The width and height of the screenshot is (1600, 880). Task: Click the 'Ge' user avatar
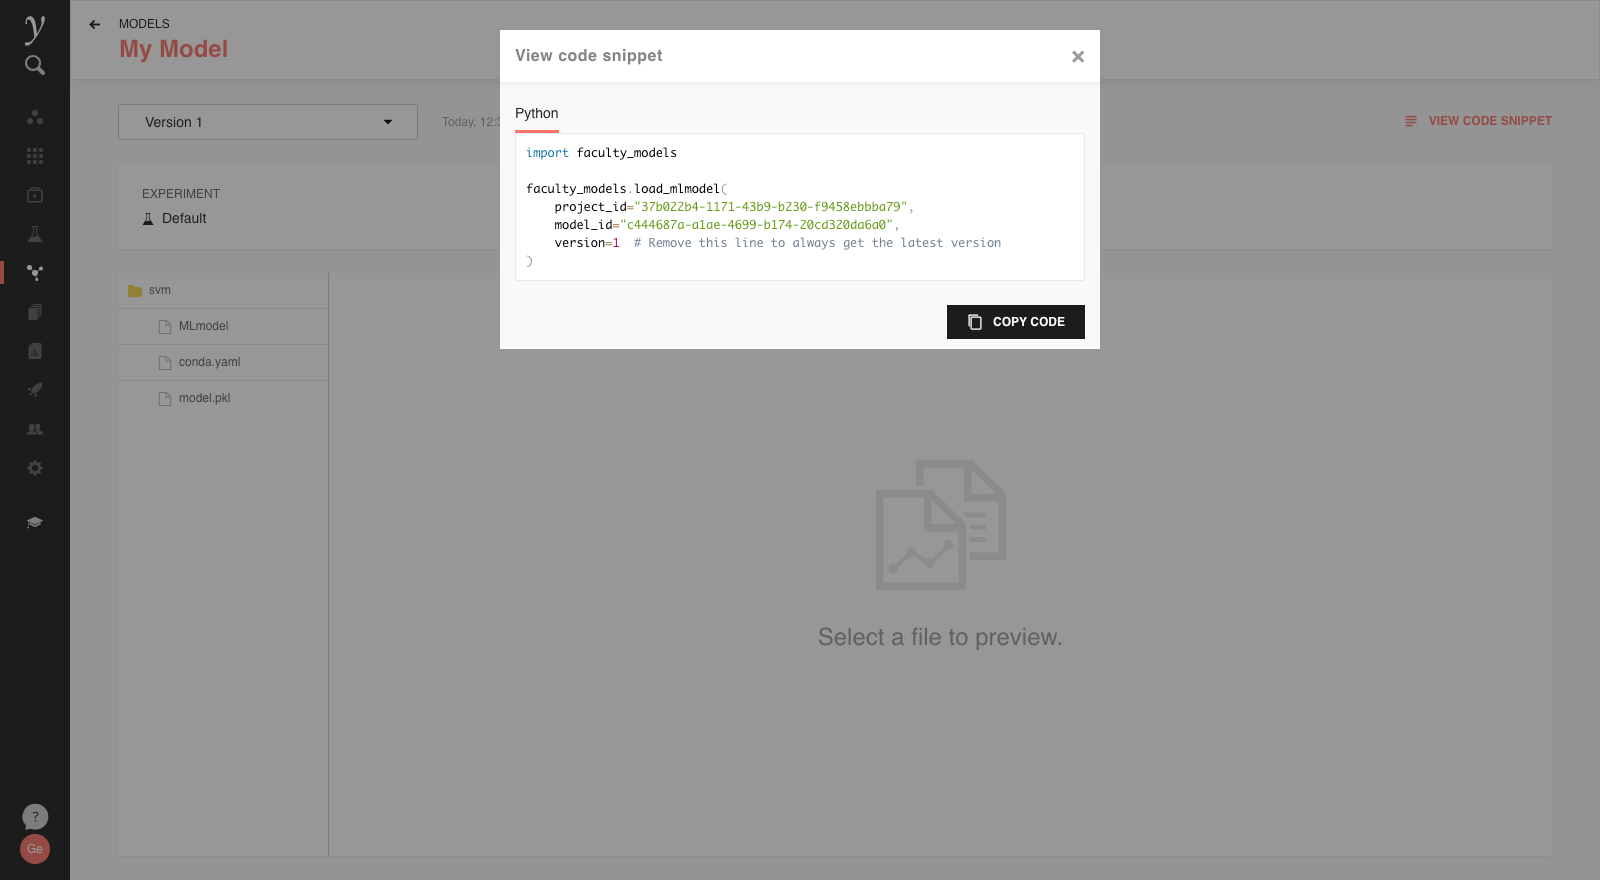click(x=35, y=849)
